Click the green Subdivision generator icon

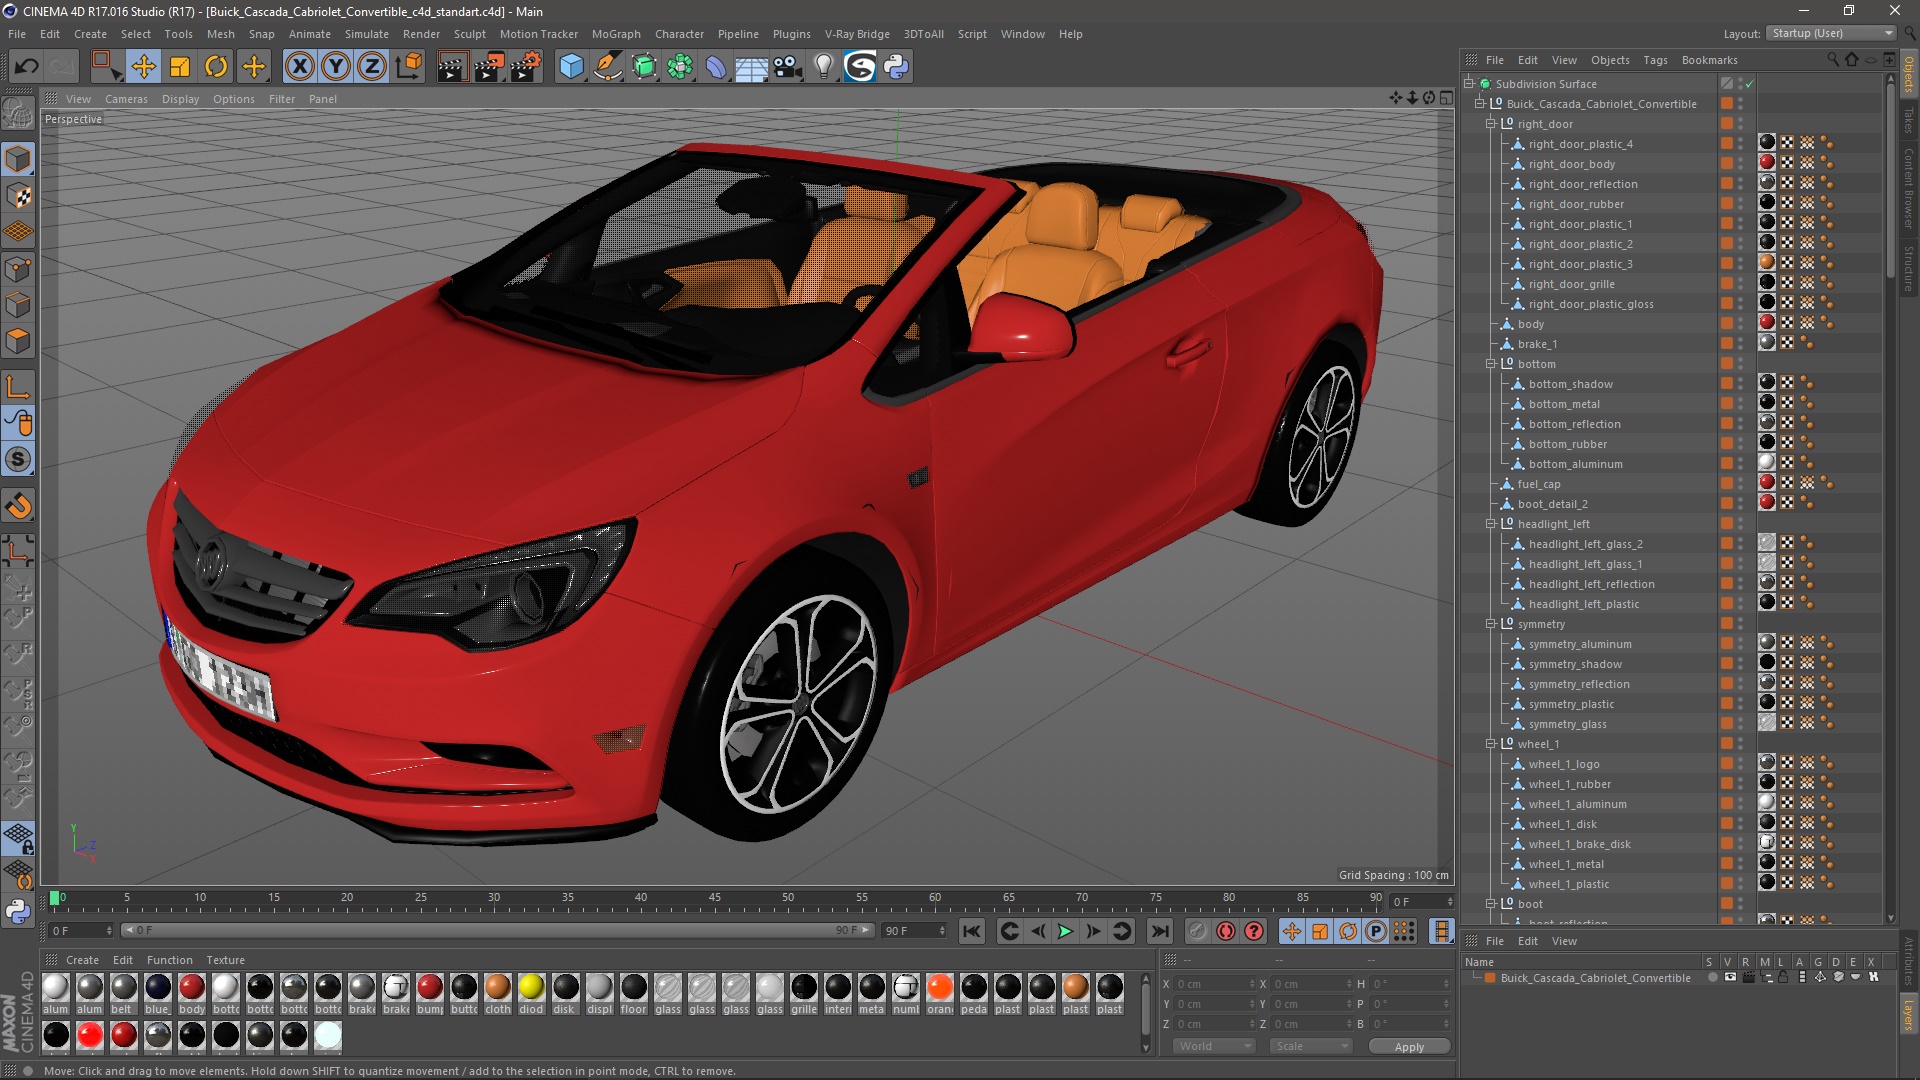[645, 67]
